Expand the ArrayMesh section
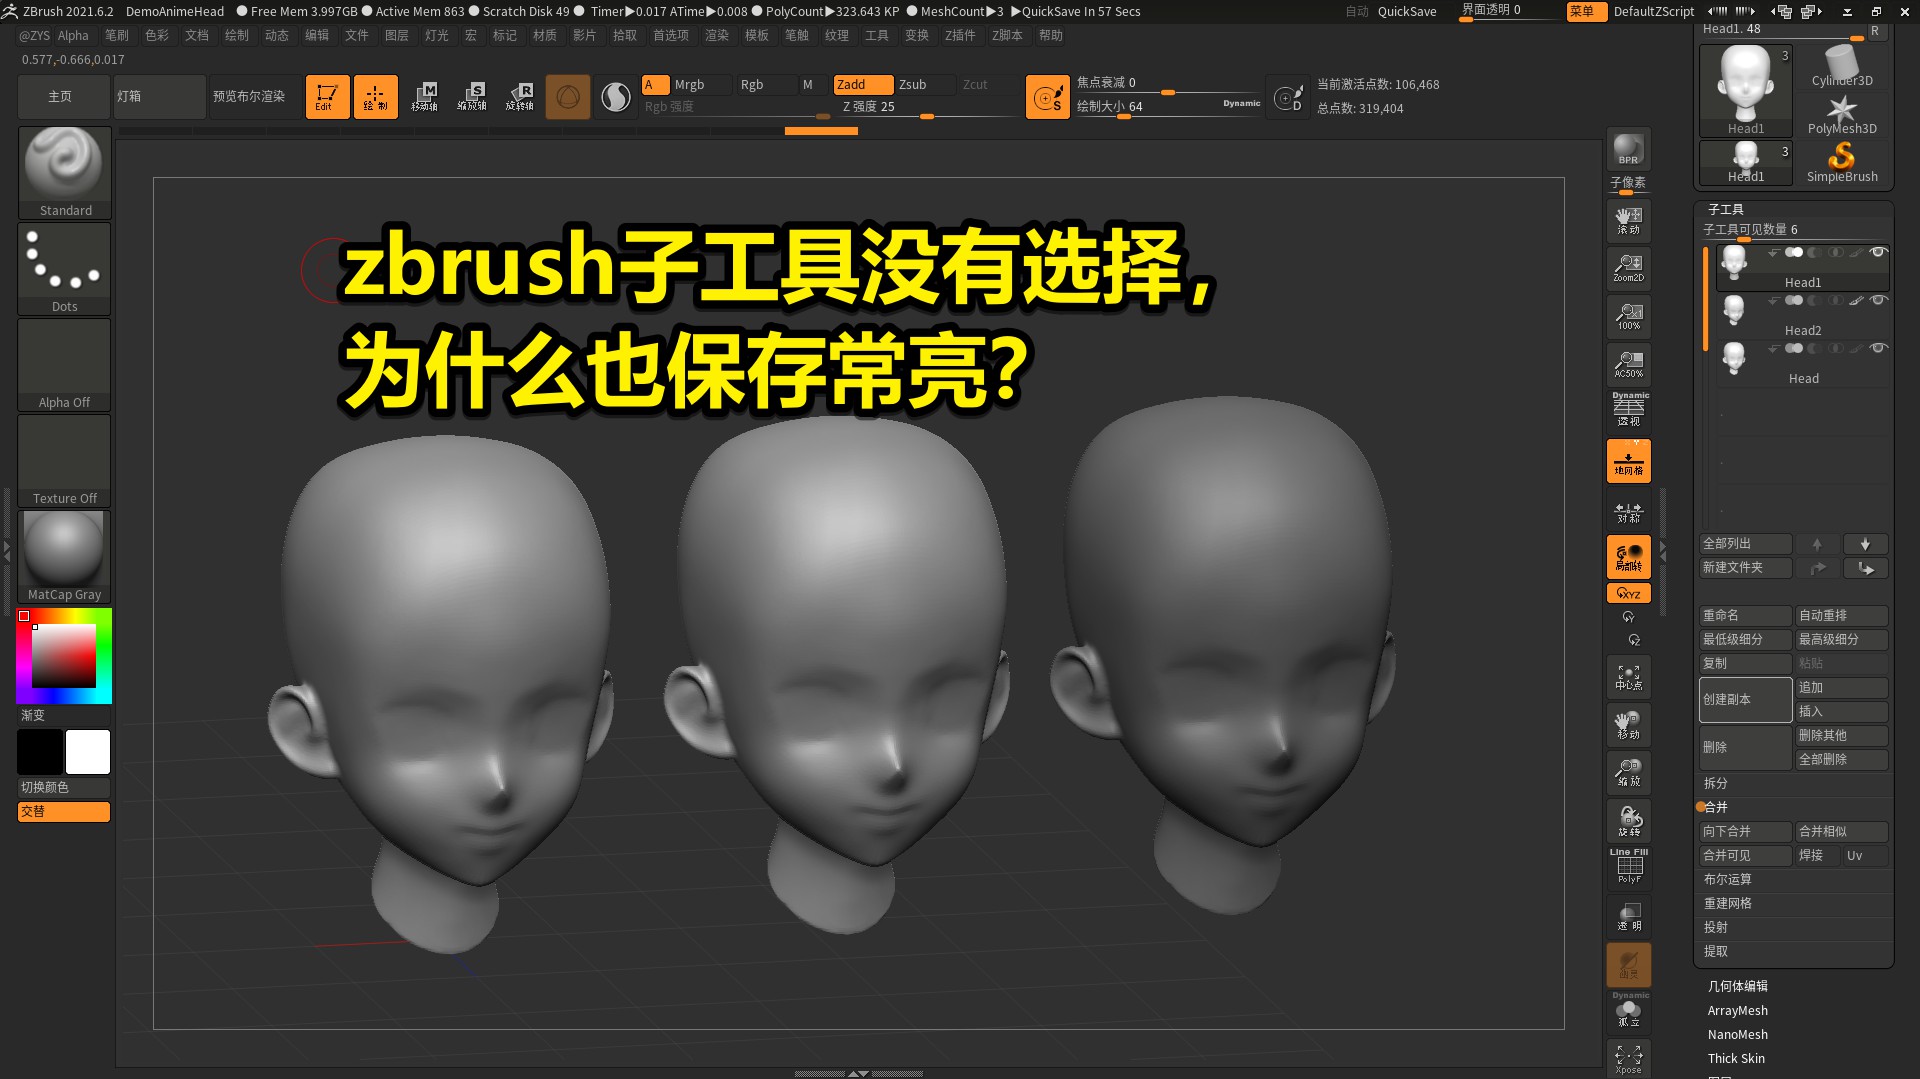Image resolution: width=1920 pixels, height=1079 pixels. pyautogui.click(x=1737, y=1010)
